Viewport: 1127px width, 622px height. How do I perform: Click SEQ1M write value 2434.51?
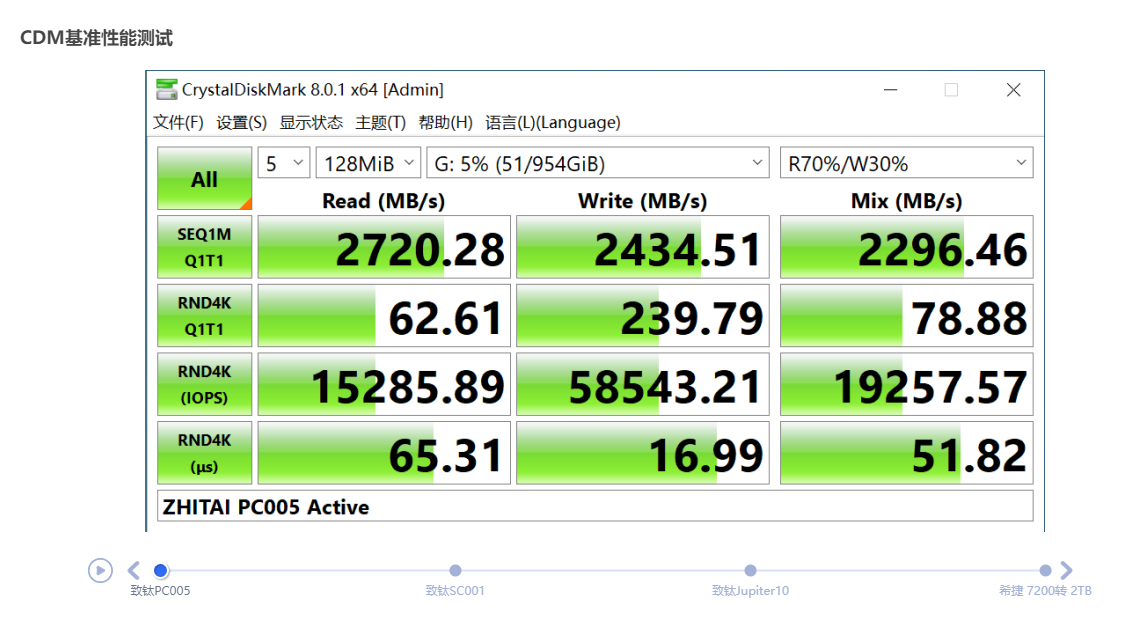(643, 247)
